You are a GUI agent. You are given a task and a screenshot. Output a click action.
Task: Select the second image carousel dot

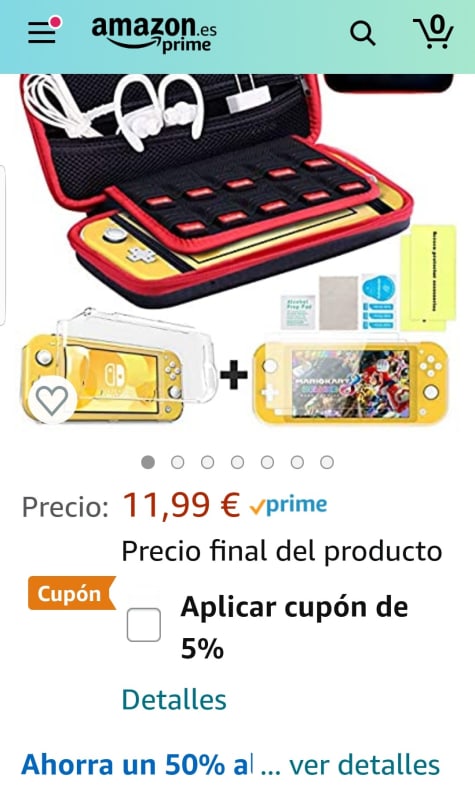point(178,462)
